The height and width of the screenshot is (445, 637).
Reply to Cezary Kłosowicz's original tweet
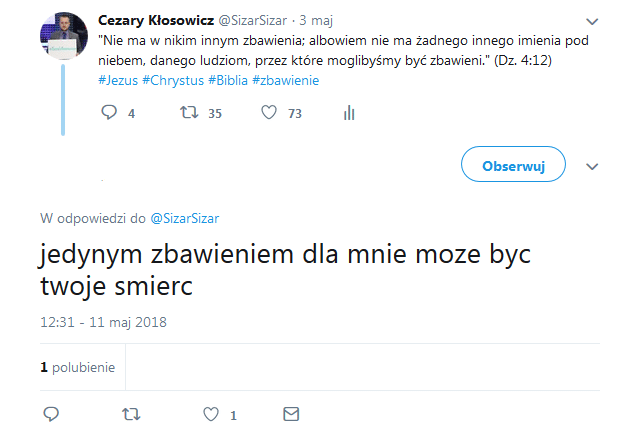coord(110,114)
